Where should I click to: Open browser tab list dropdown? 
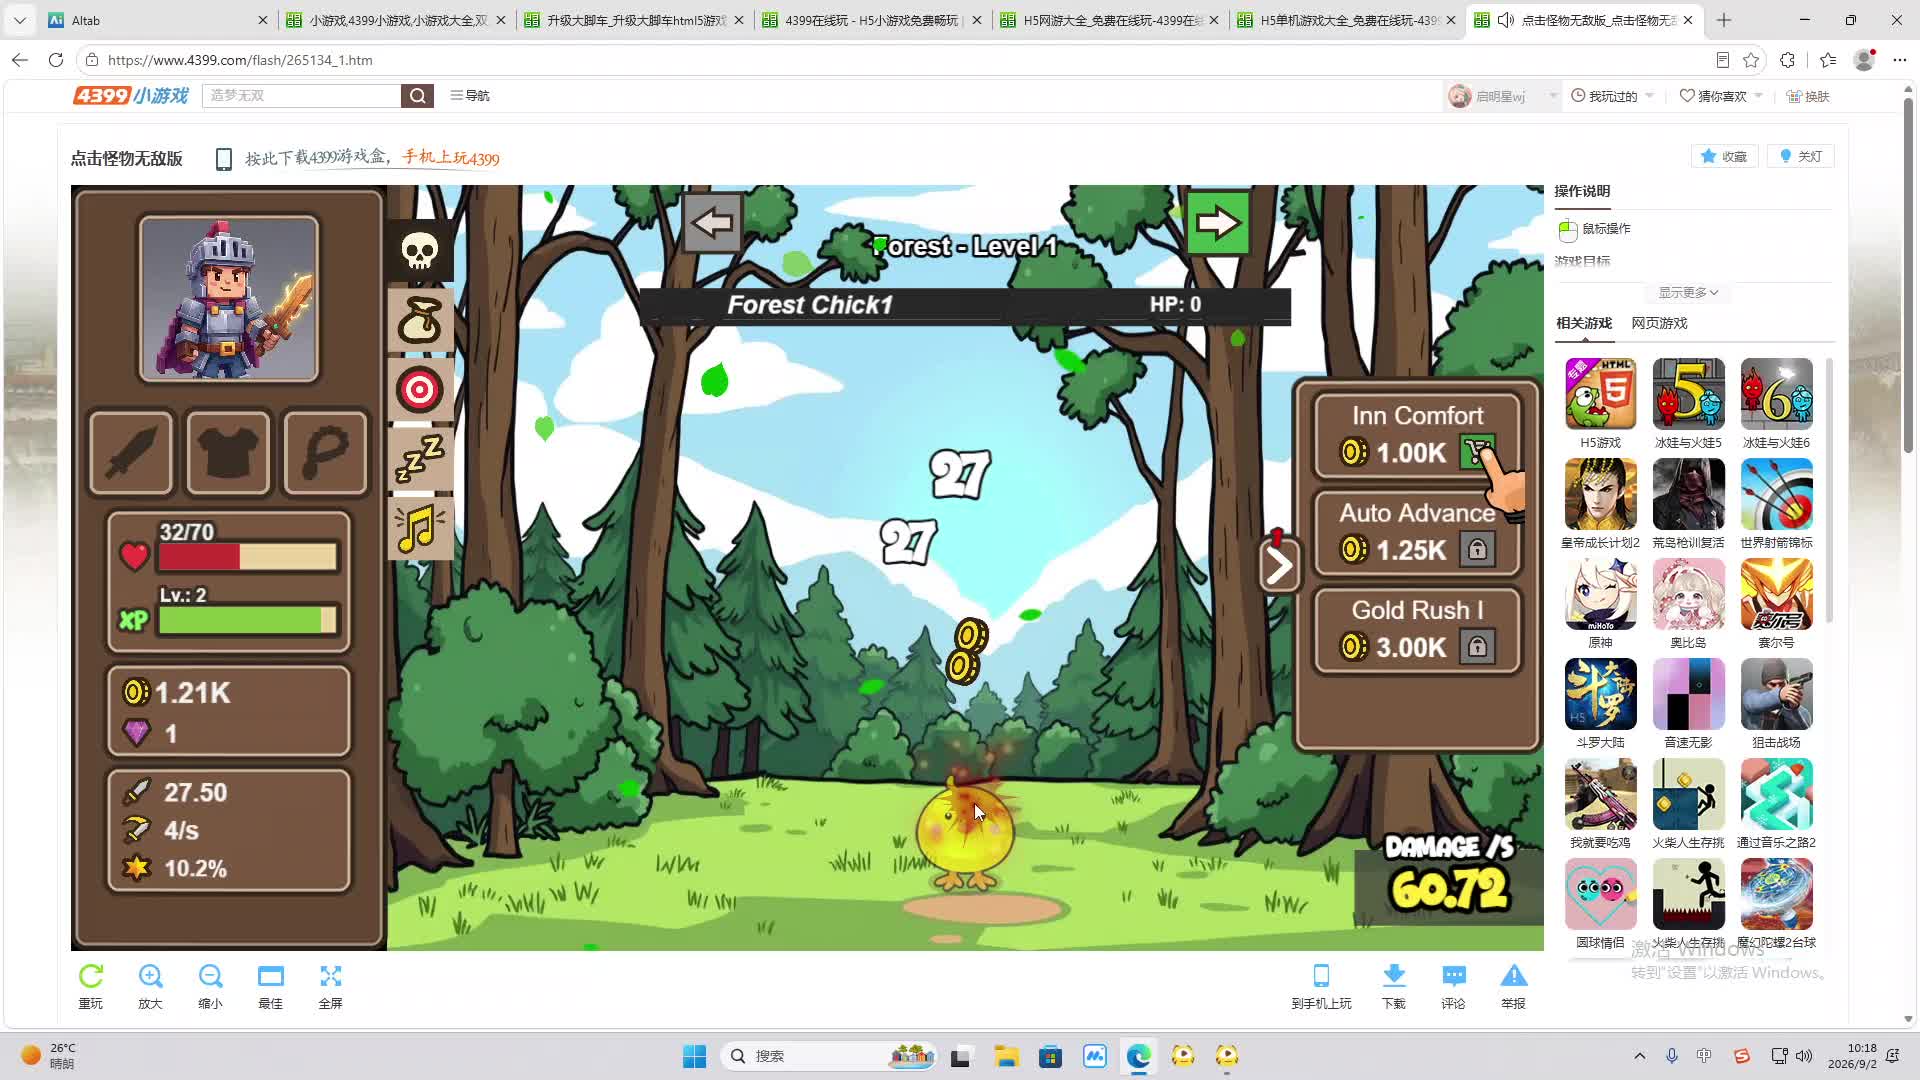pos(19,20)
